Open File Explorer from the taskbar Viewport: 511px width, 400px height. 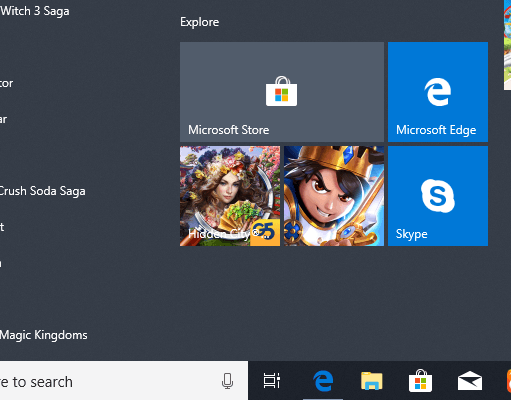pyautogui.click(x=372, y=380)
